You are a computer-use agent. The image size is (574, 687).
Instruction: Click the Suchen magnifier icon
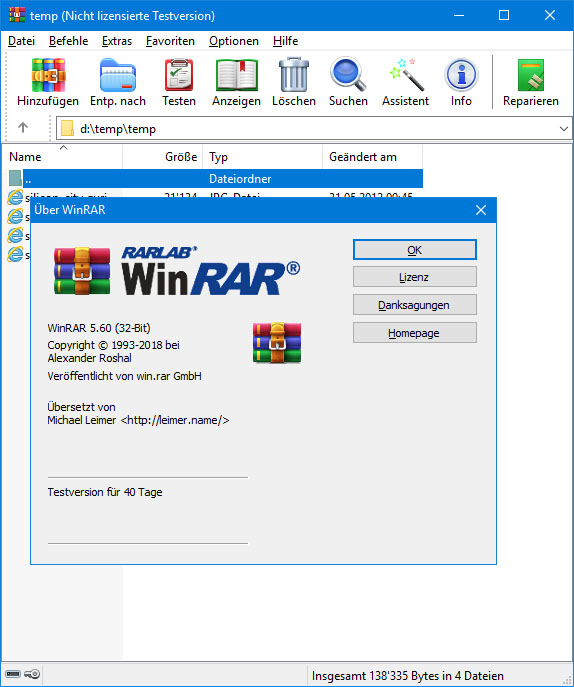[x=348, y=74]
